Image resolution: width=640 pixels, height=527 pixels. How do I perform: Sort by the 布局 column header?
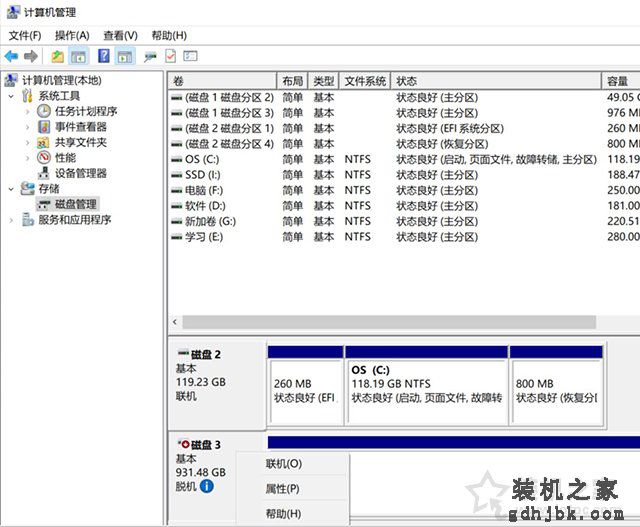click(x=293, y=81)
